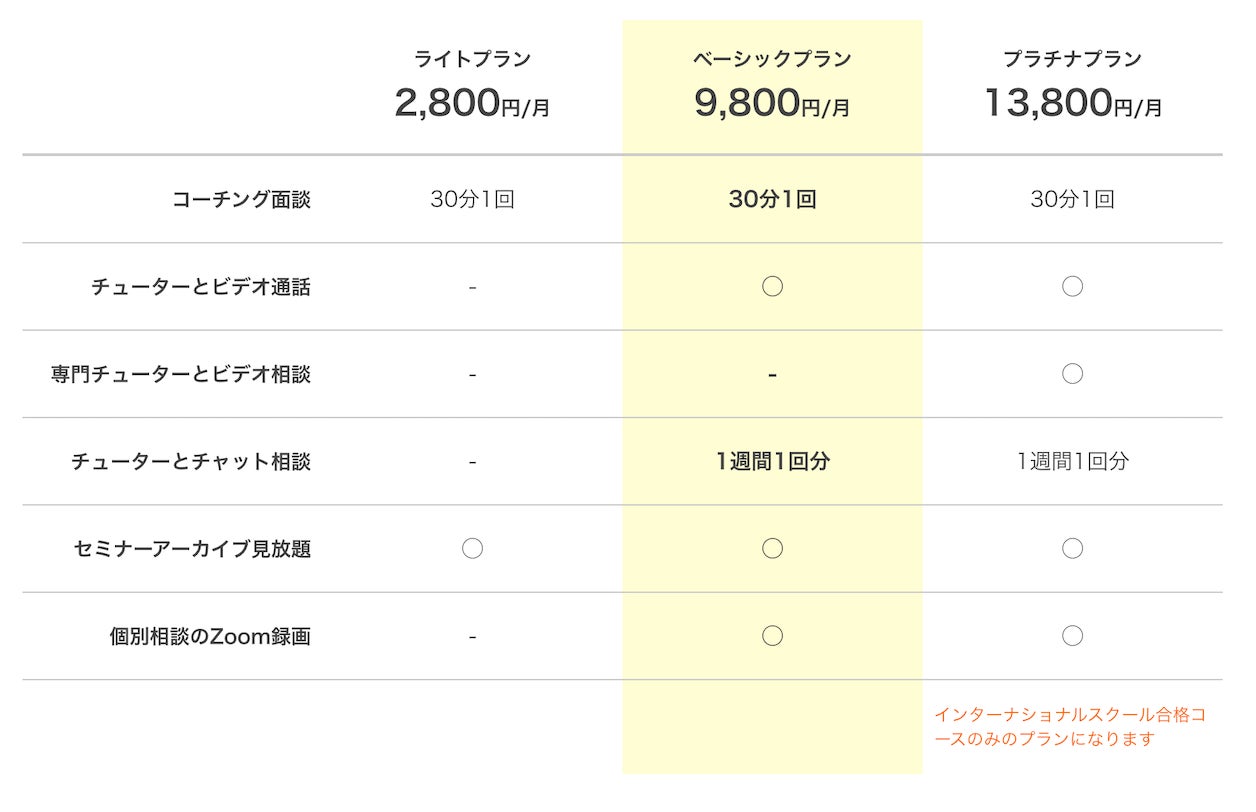The image size is (1256, 812).
Task: Select the ベーシックプラン heading
Action: pos(772,59)
